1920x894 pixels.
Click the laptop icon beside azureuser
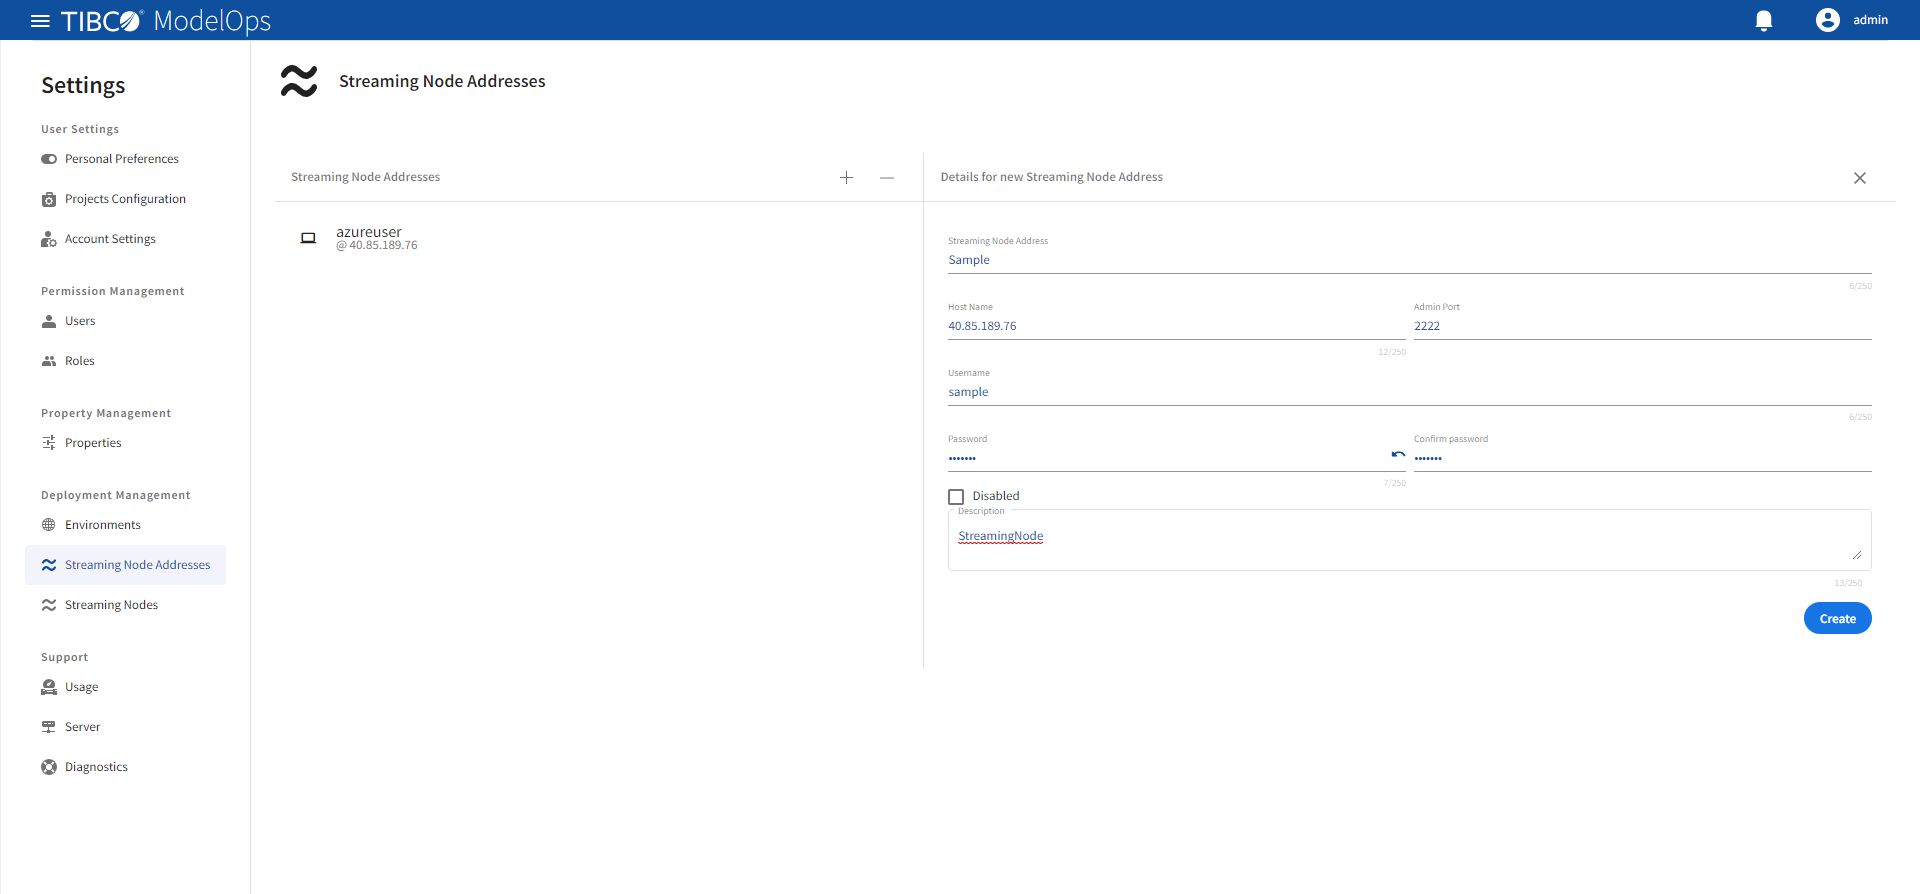pos(308,238)
